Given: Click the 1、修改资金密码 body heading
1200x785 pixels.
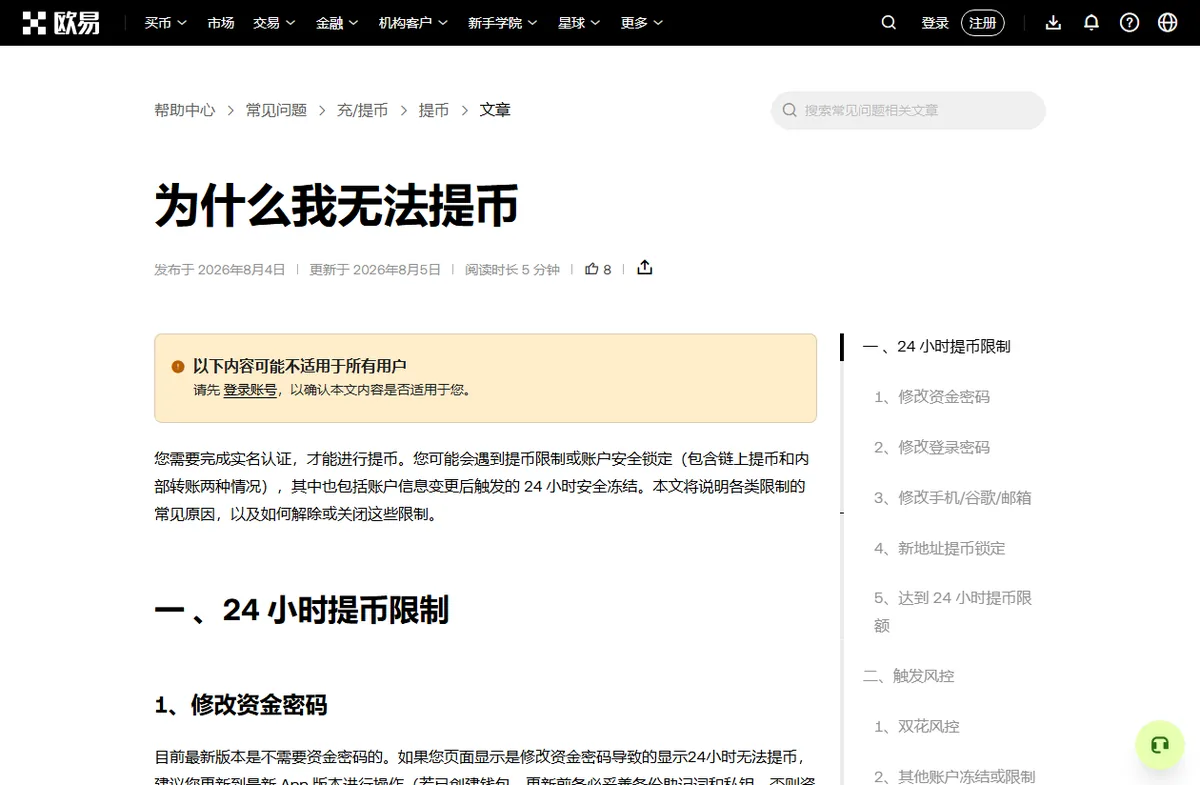Looking at the screenshot, I should (241, 705).
